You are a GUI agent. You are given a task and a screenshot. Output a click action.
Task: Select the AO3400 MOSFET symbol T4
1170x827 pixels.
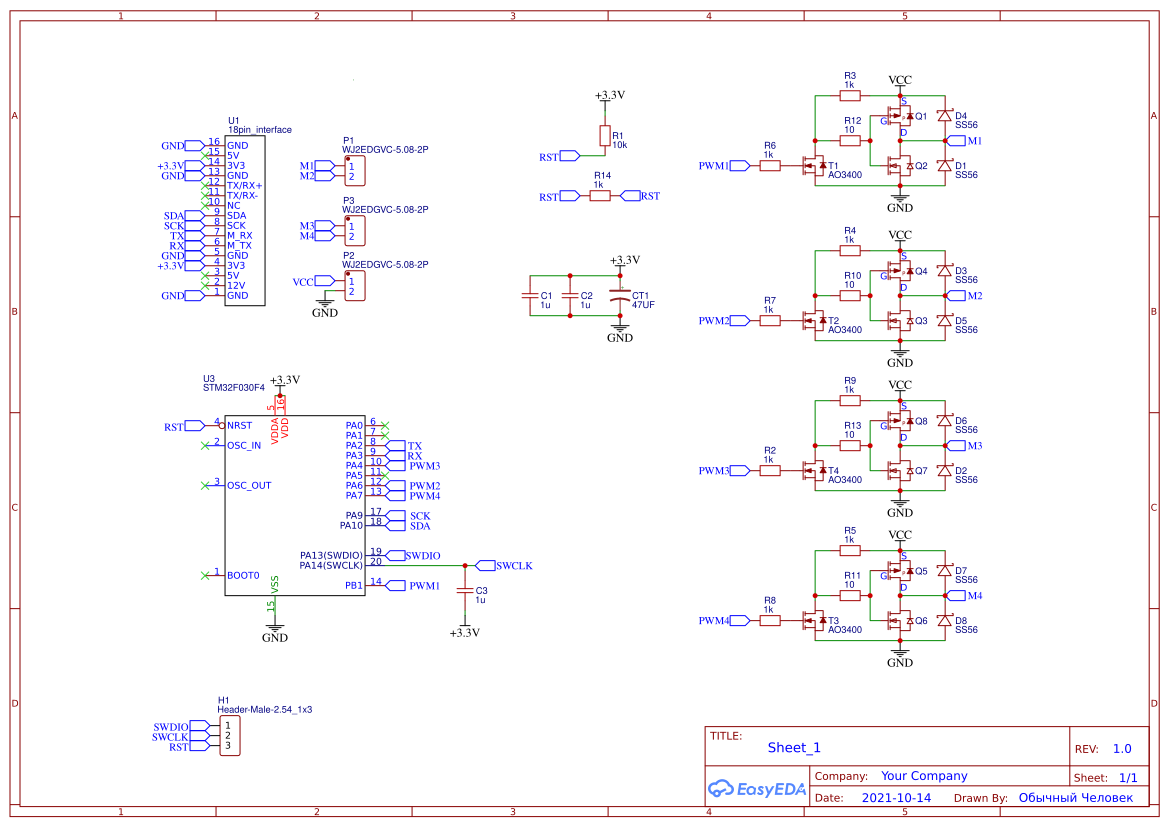coord(814,468)
